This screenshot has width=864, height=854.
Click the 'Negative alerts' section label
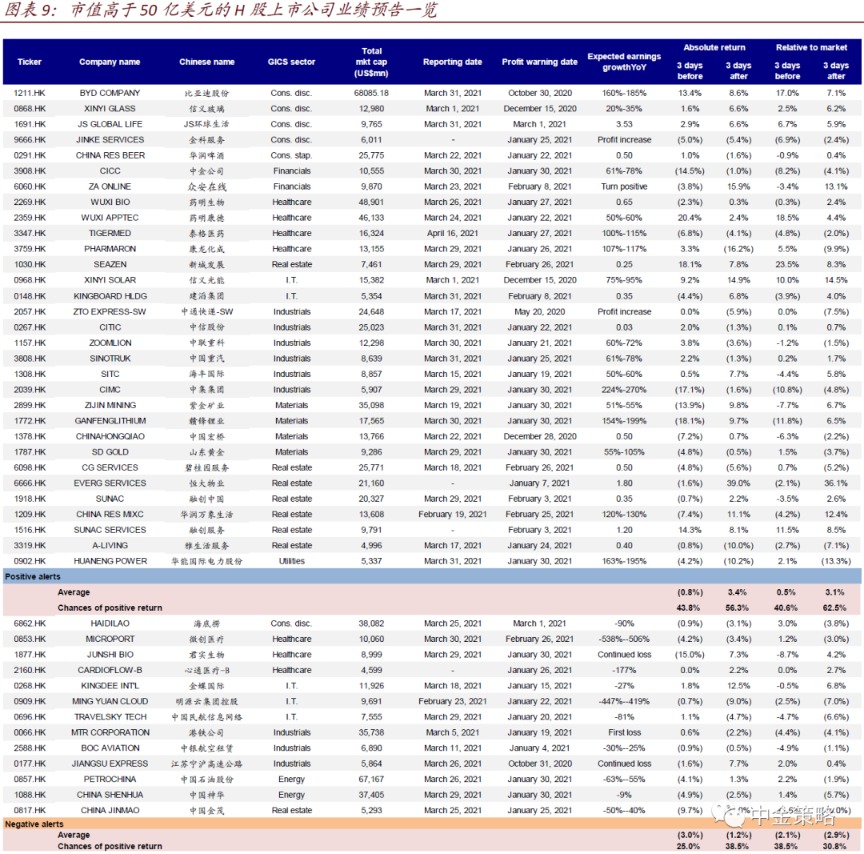pos(34,824)
